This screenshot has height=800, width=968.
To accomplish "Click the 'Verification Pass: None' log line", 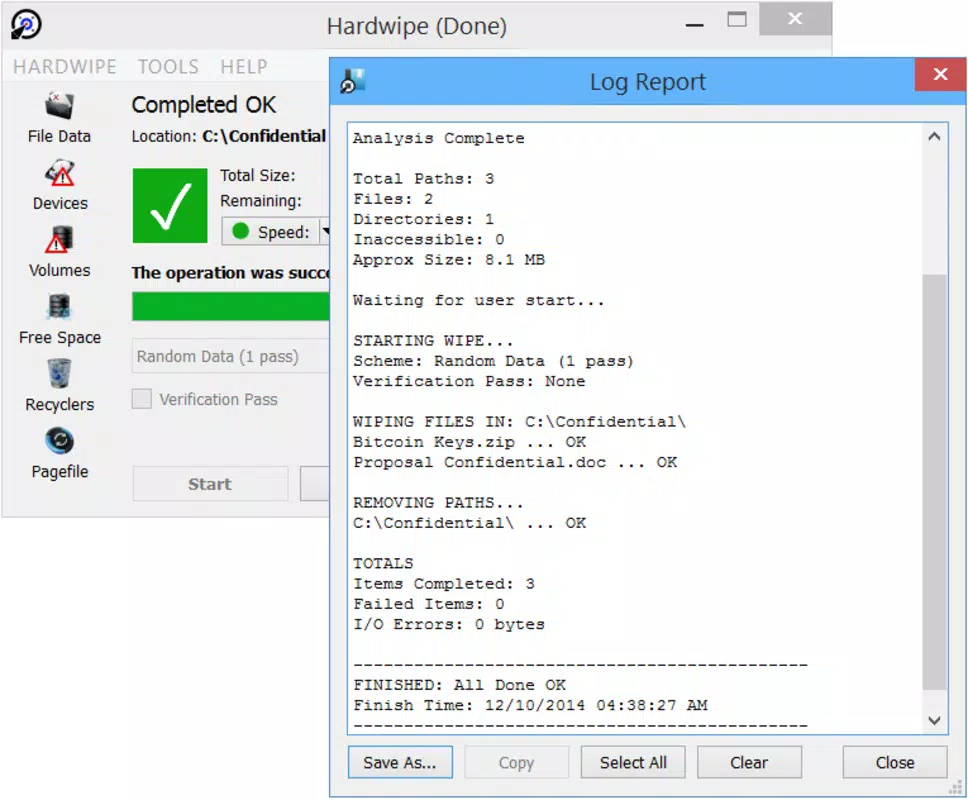I will point(469,381).
